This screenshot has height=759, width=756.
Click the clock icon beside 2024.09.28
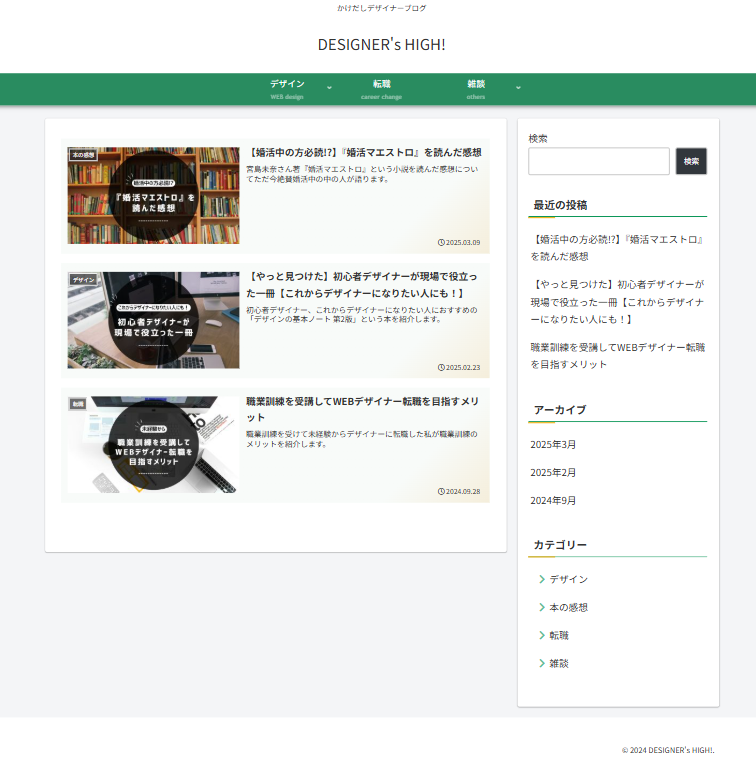tap(441, 491)
